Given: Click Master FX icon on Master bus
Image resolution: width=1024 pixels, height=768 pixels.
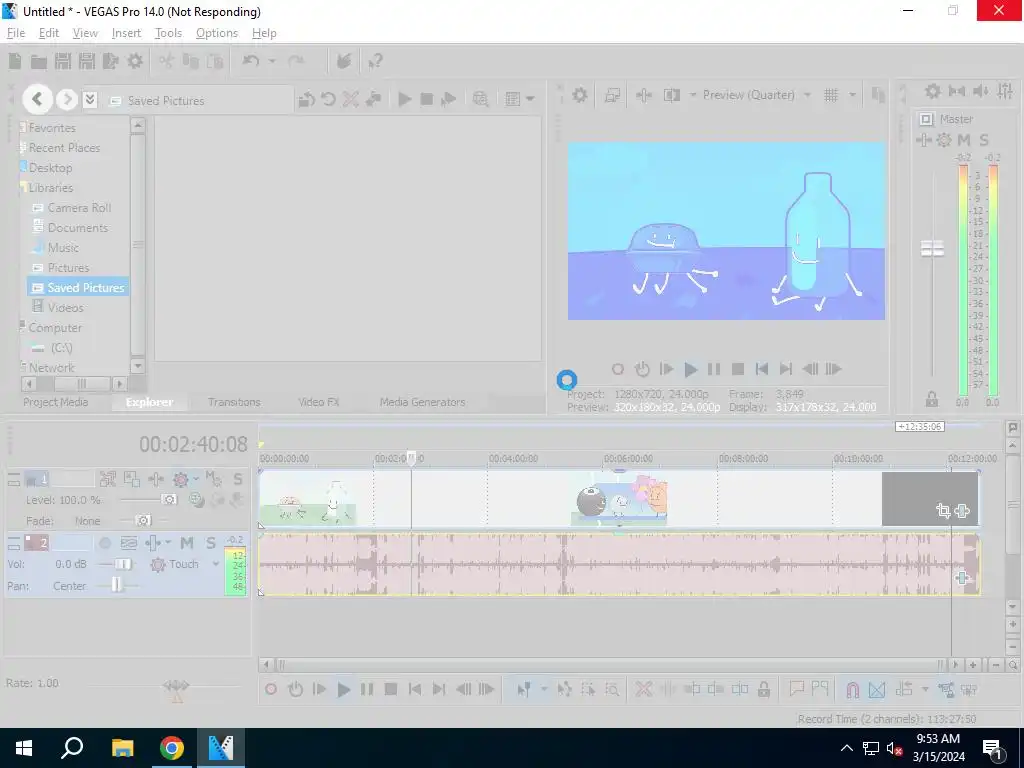Looking at the screenshot, I should [923, 140].
